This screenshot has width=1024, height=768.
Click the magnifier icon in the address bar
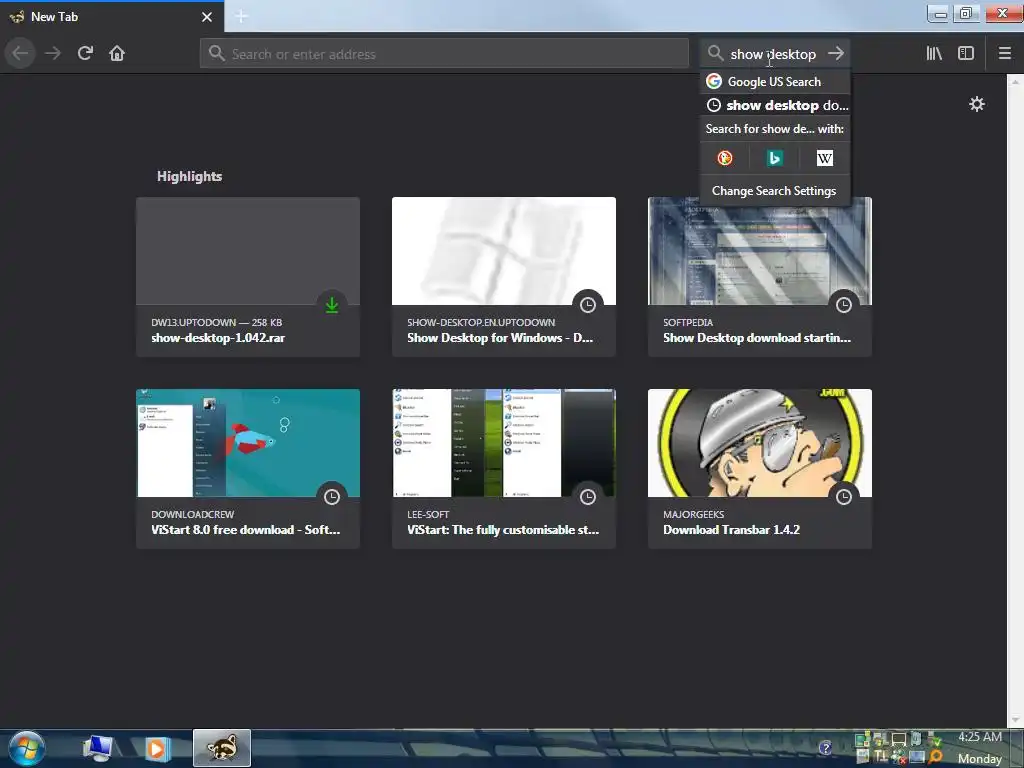(216, 54)
